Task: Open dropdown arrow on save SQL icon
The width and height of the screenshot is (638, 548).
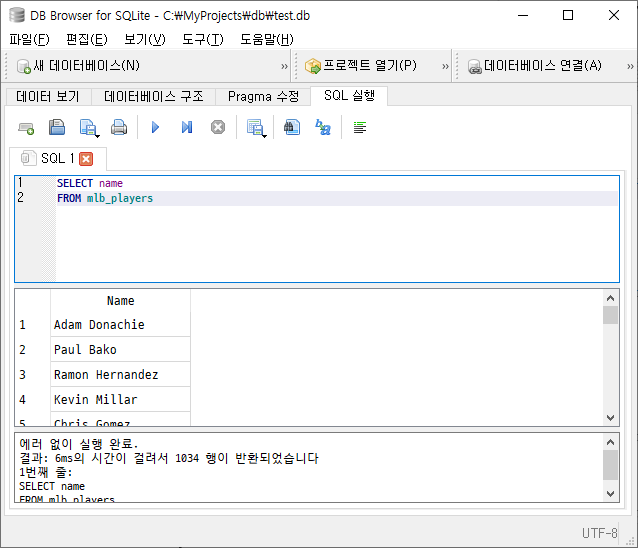Action: click(97, 135)
